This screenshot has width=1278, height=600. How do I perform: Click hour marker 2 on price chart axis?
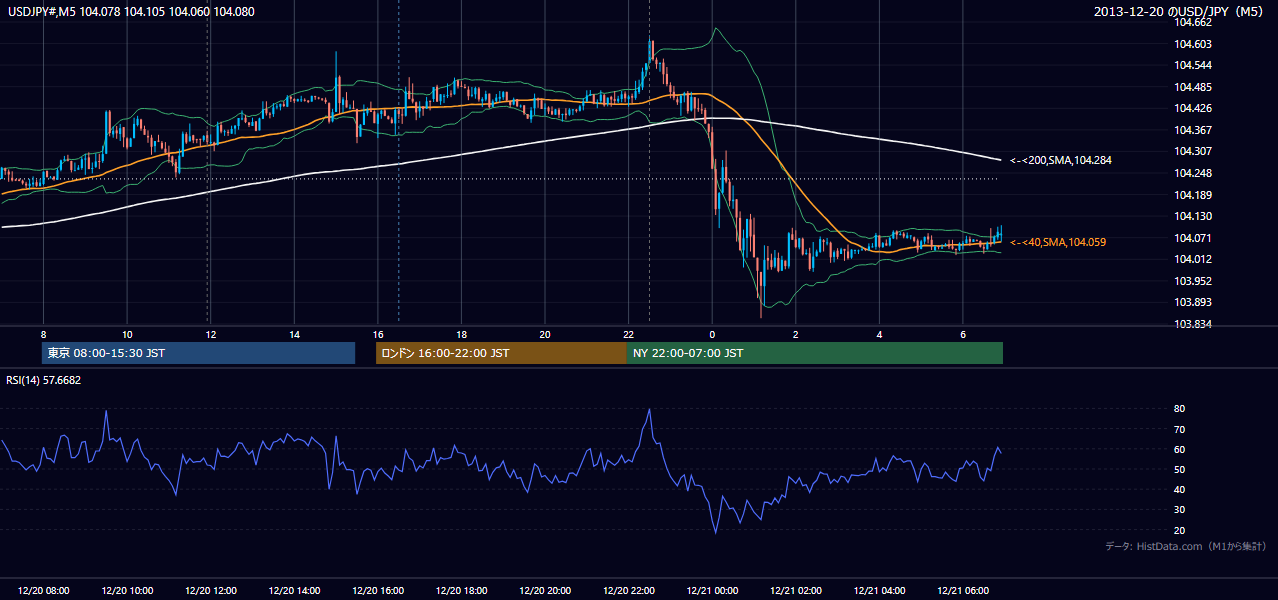coord(795,334)
